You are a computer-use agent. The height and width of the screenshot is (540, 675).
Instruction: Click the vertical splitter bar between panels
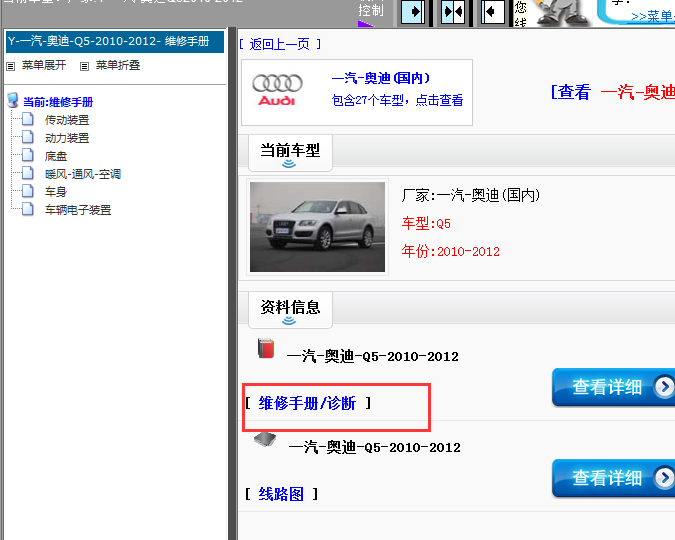pos(232,283)
